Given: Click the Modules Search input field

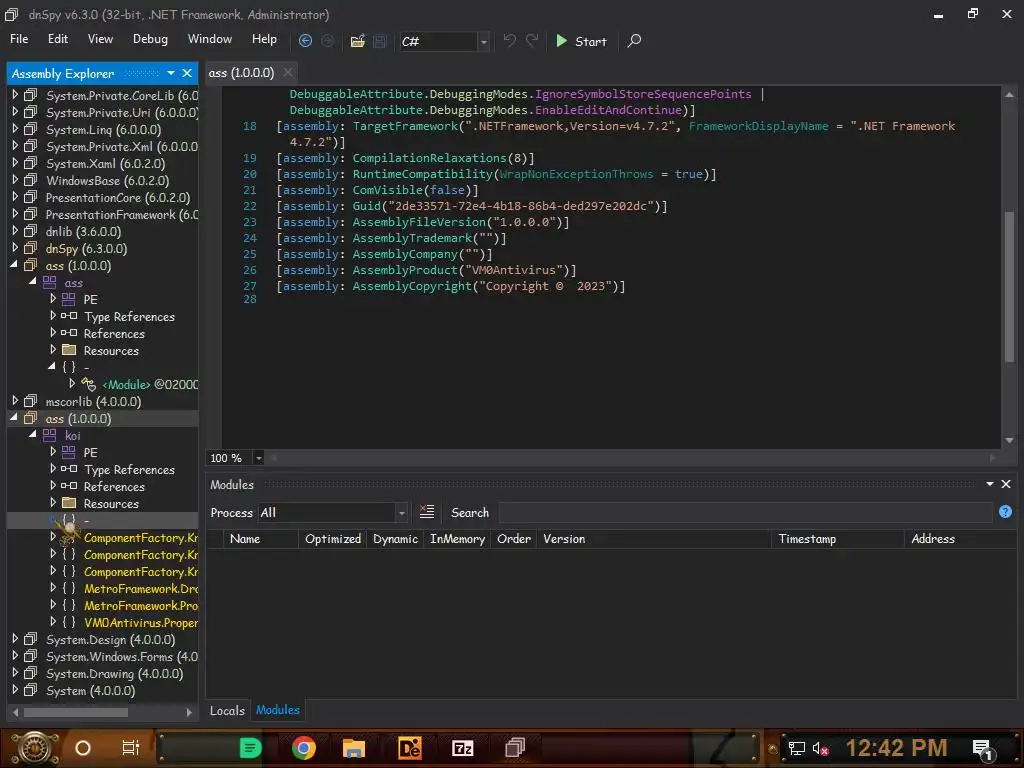Looking at the screenshot, I should coord(745,513).
